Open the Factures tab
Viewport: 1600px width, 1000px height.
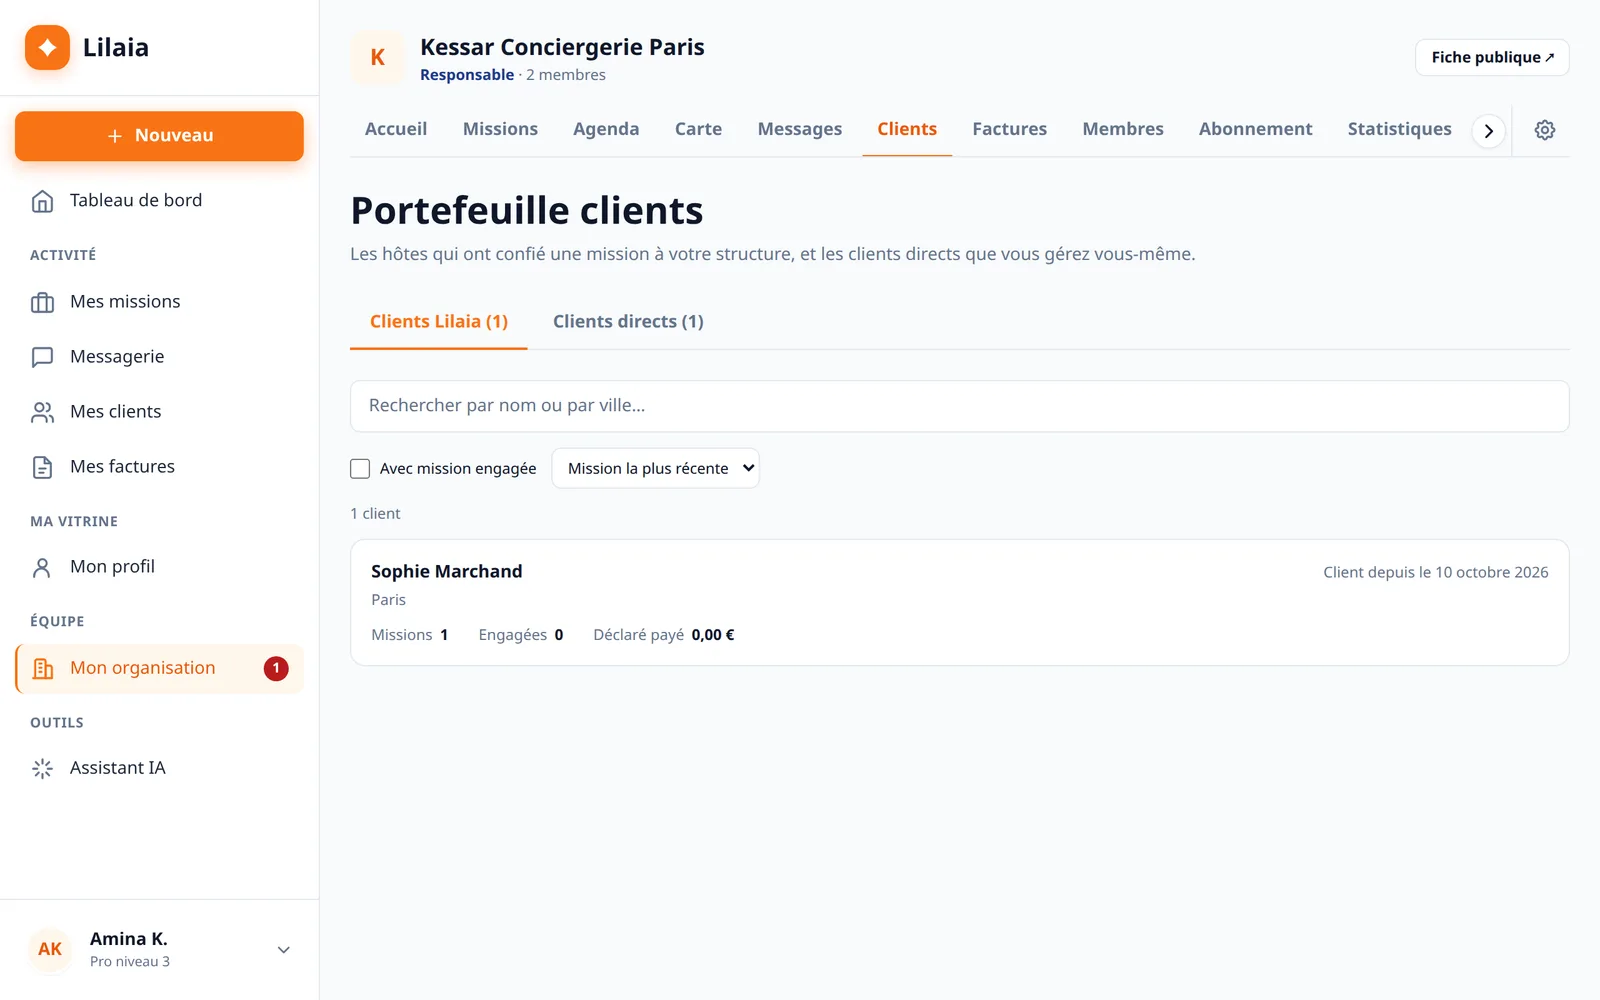1009,129
